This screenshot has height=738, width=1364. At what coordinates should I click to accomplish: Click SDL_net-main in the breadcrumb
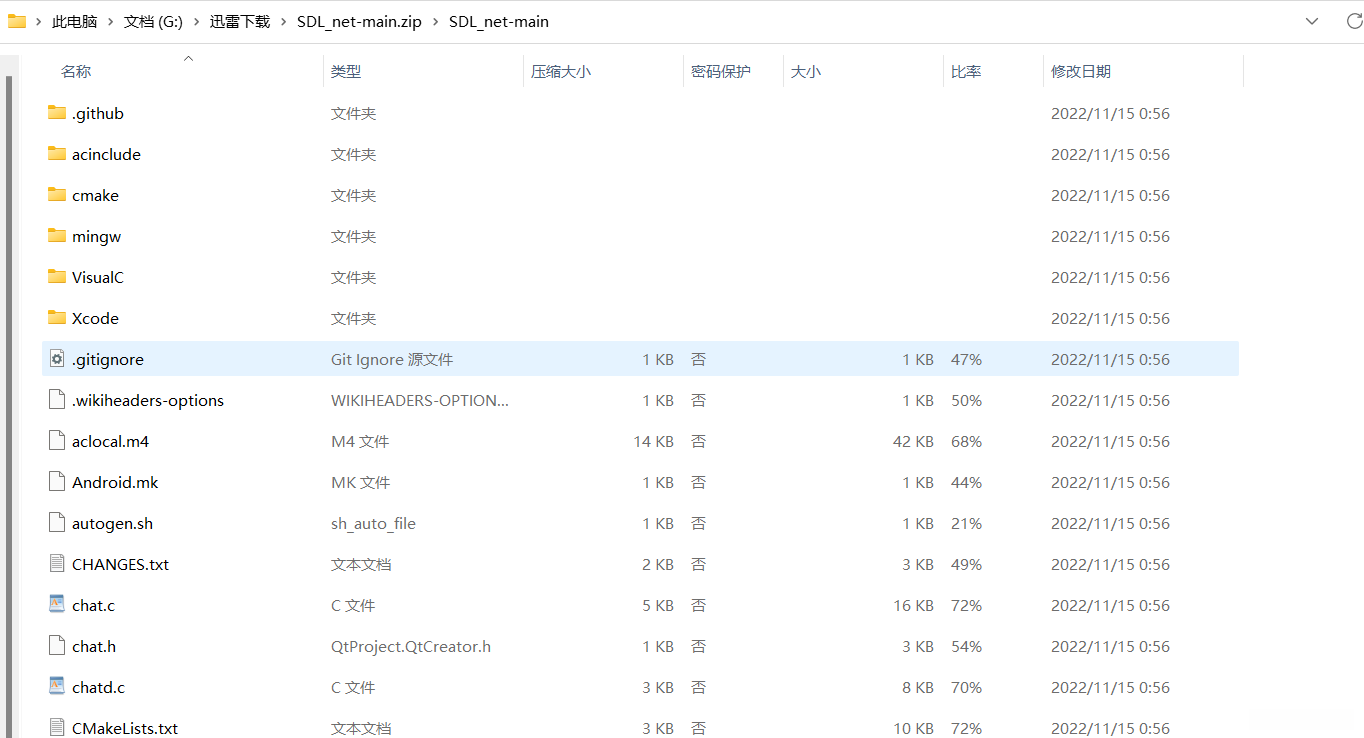[499, 21]
